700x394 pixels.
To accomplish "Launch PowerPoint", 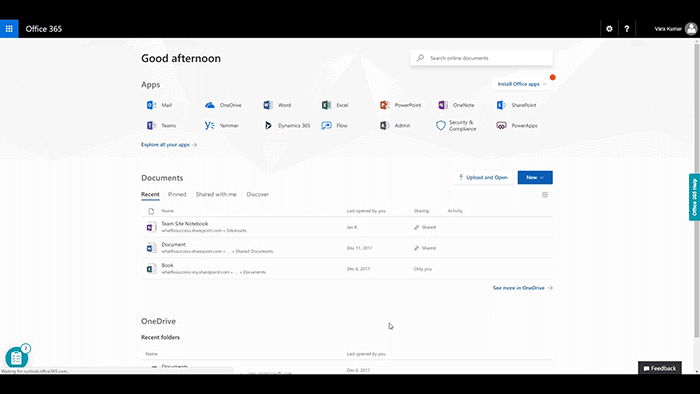I will 400,105.
